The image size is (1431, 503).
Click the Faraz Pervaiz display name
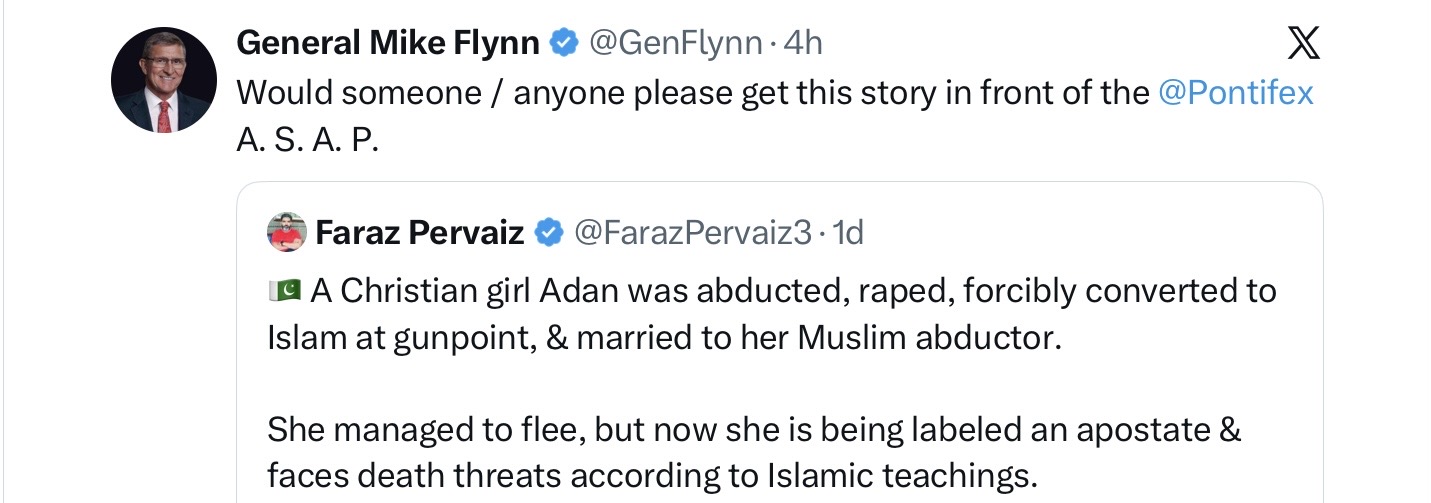point(420,233)
